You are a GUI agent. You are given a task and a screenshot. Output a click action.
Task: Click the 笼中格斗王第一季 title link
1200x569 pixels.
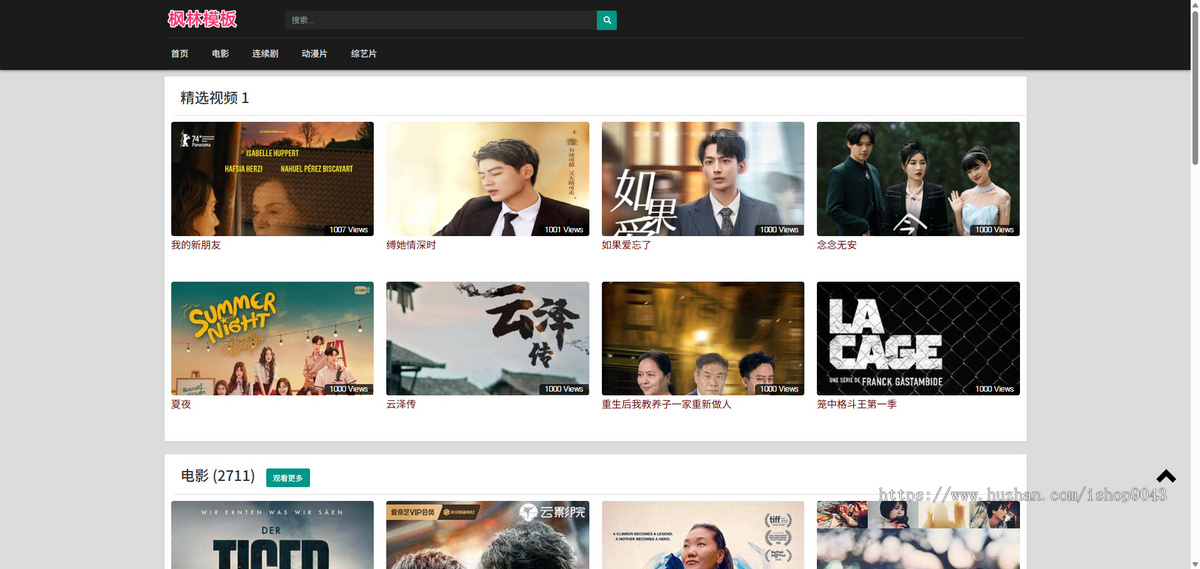click(x=857, y=404)
